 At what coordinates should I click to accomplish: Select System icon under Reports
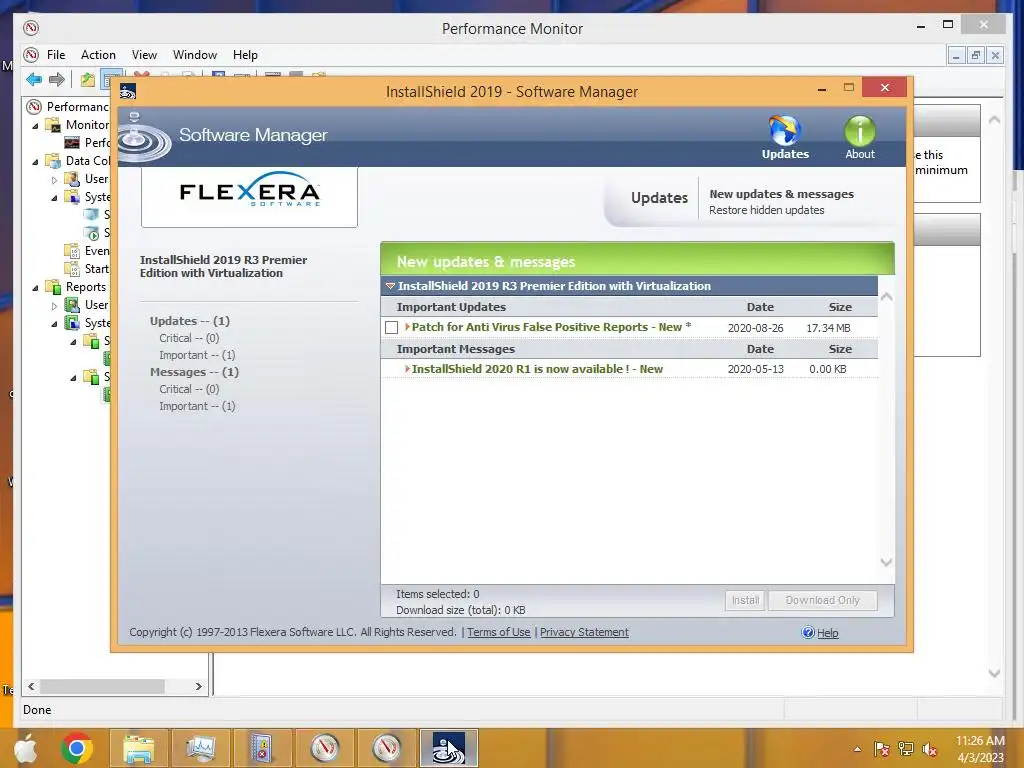coord(72,323)
